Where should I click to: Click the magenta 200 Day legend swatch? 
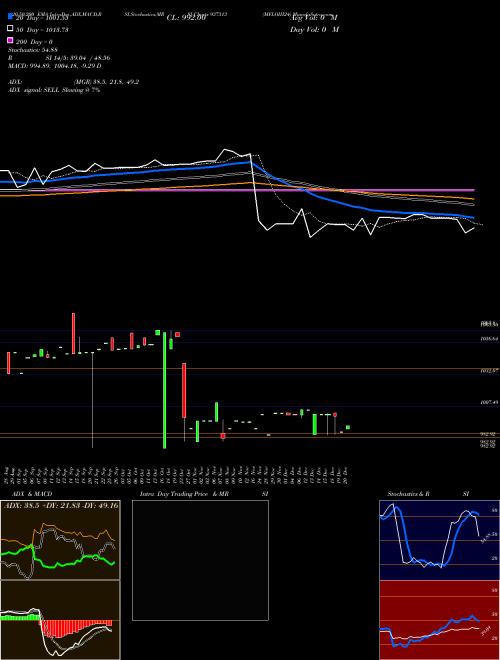11,41
